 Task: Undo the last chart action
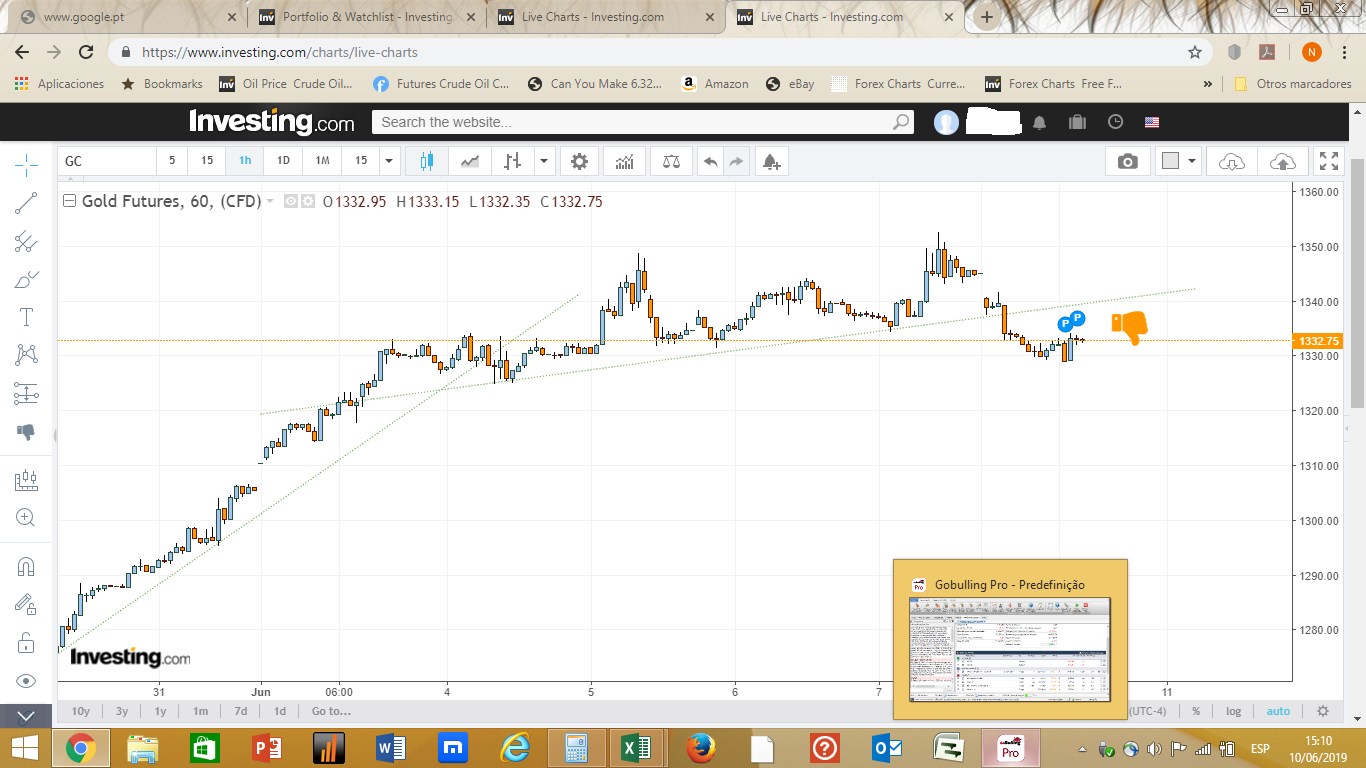pyautogui.click(x=710, y=161)
